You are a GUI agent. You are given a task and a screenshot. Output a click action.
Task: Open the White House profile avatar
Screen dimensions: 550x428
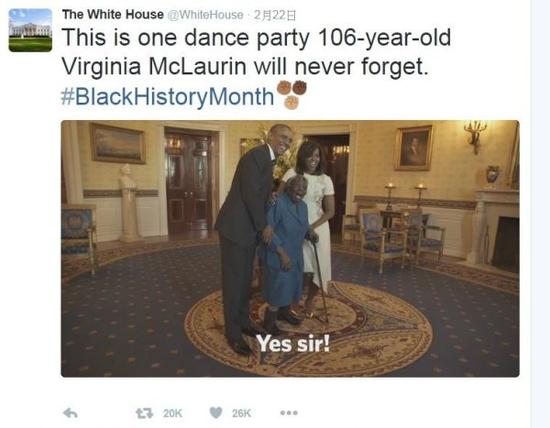click(31, 30)
